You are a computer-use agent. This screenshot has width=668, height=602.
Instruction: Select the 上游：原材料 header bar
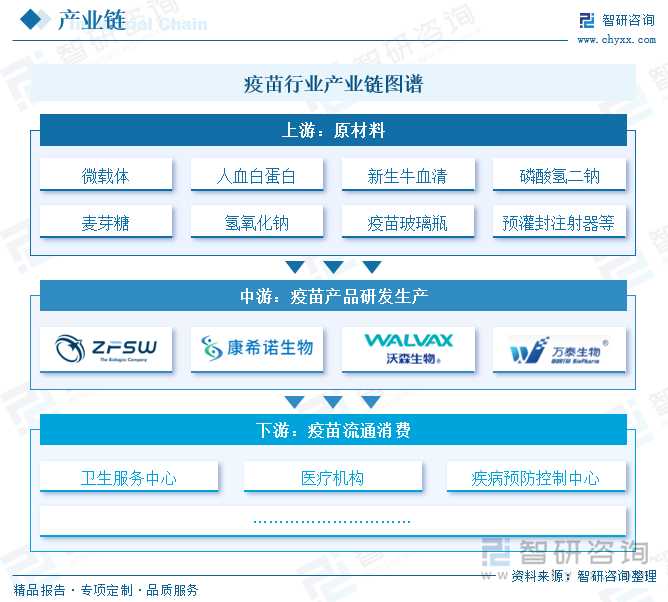[x=333, y=130]
